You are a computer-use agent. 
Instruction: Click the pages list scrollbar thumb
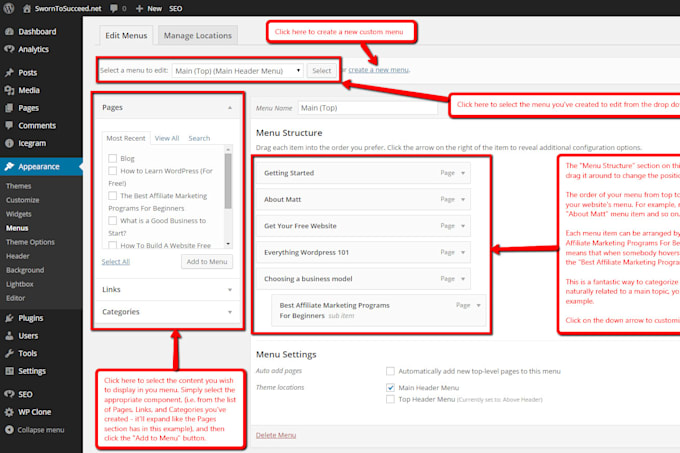click(x=228, y=181)
